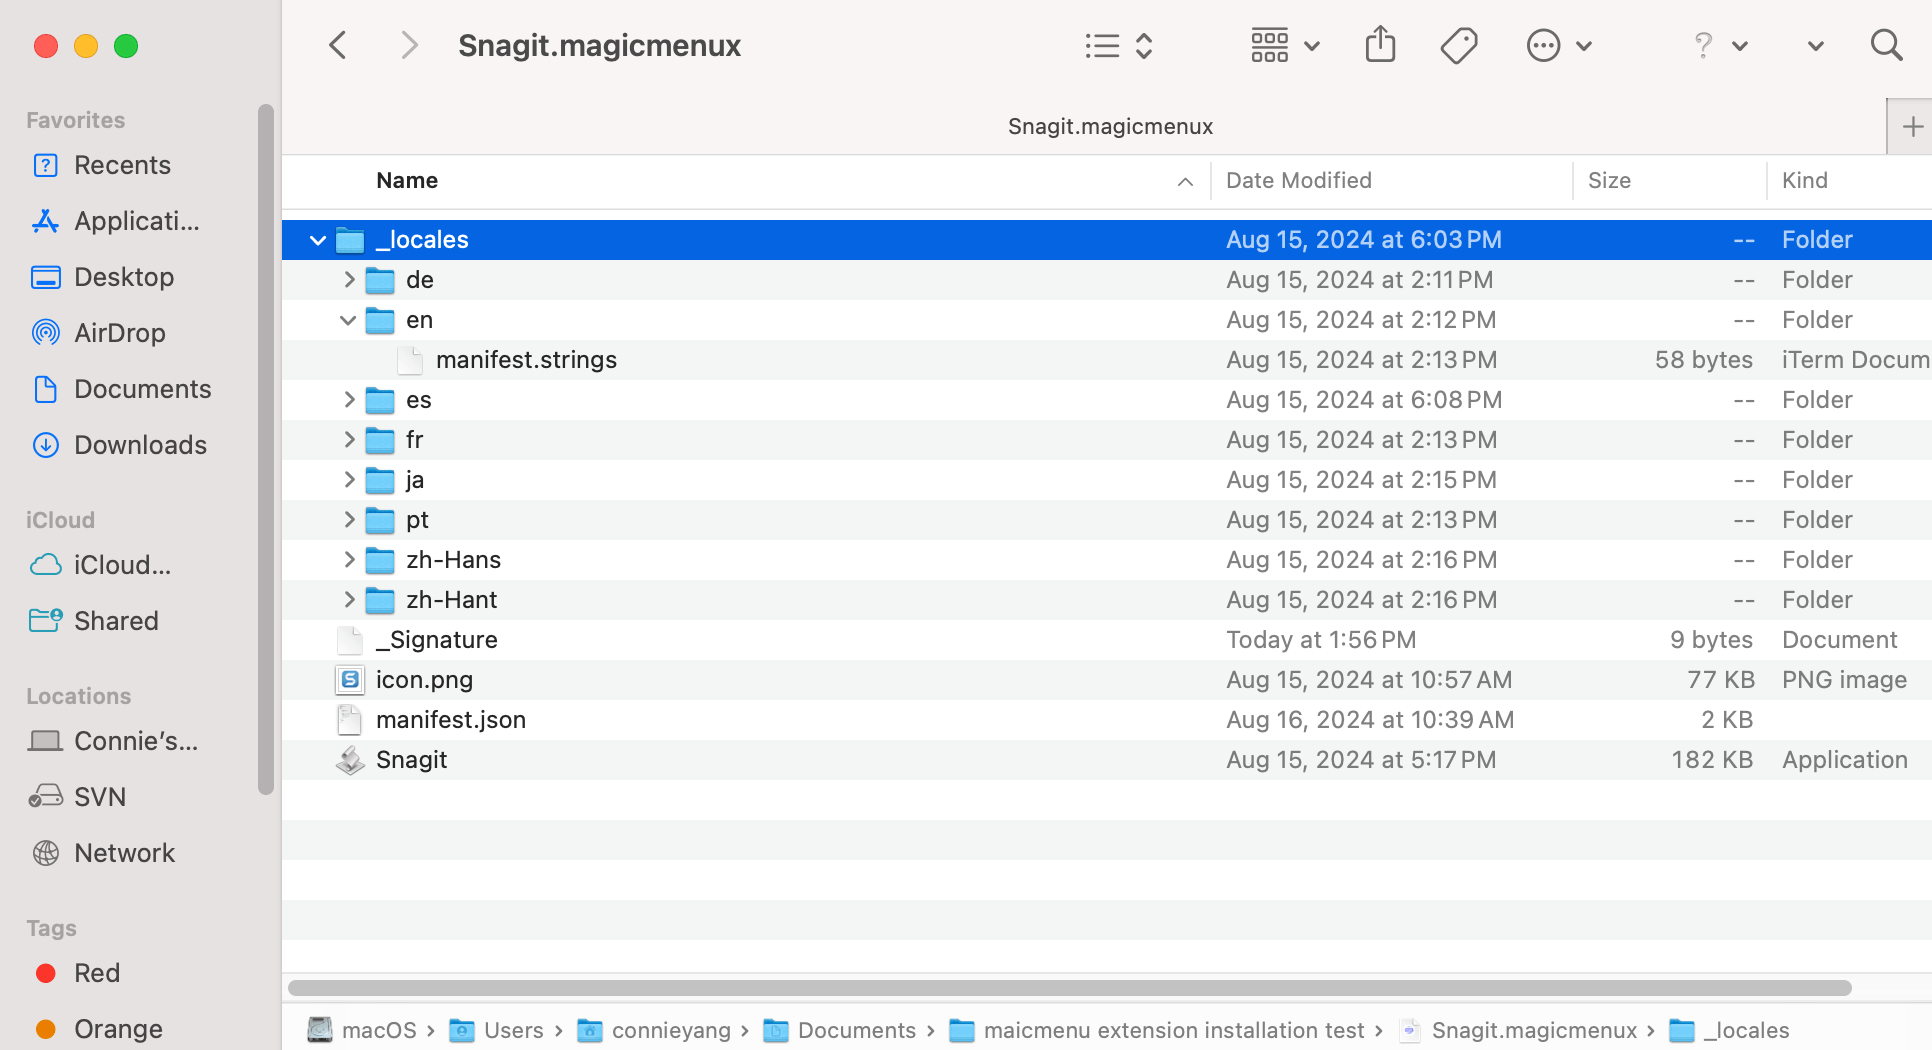Click maicmenu extension installation test path
The width and height of the screenshot is (1932, 1050).
pos(1173,1030)
